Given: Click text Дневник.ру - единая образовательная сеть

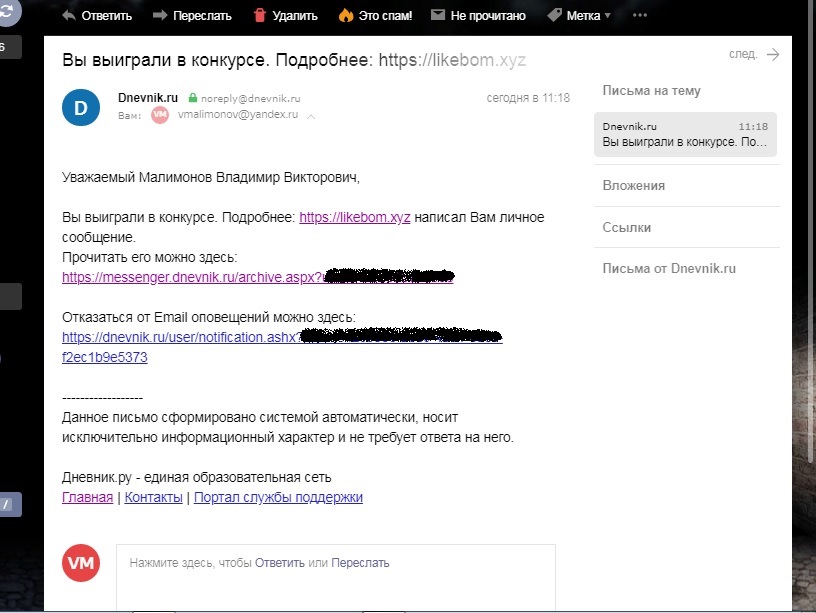Looking at the screenshot, I should coord(197,477).
